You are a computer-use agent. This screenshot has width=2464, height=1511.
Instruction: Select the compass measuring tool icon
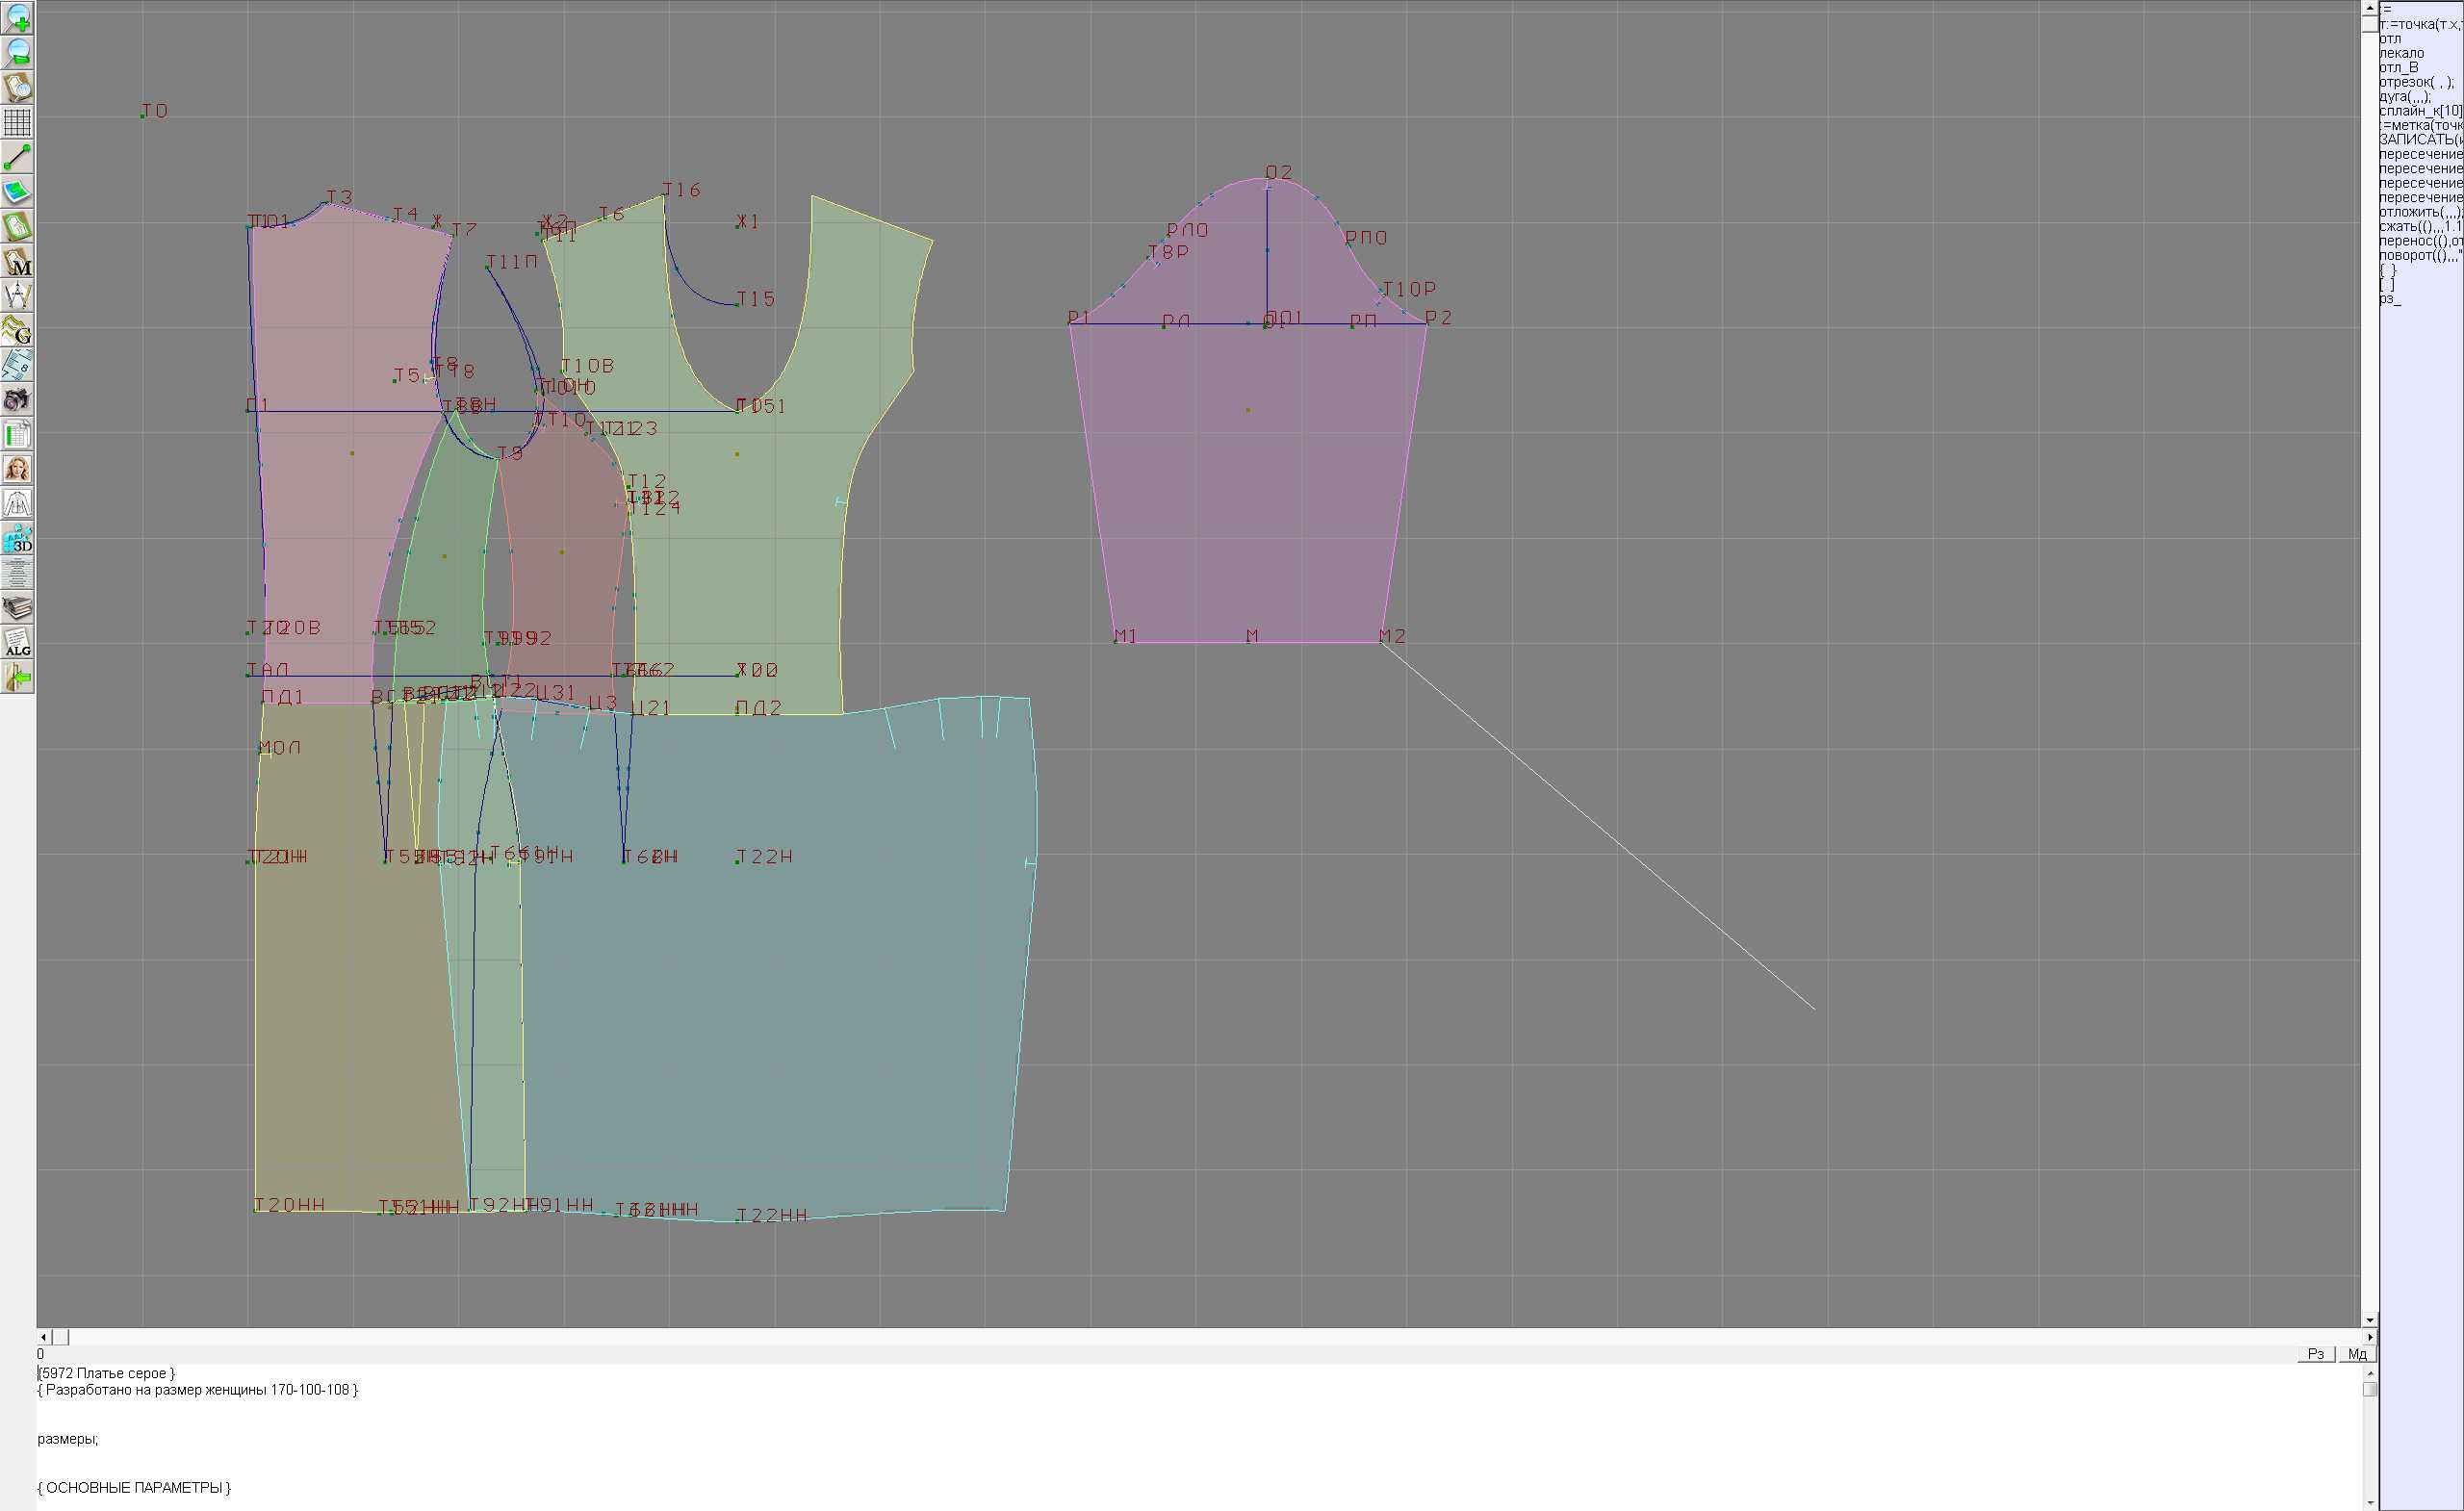pyautogui.click(x=17, y=295)
